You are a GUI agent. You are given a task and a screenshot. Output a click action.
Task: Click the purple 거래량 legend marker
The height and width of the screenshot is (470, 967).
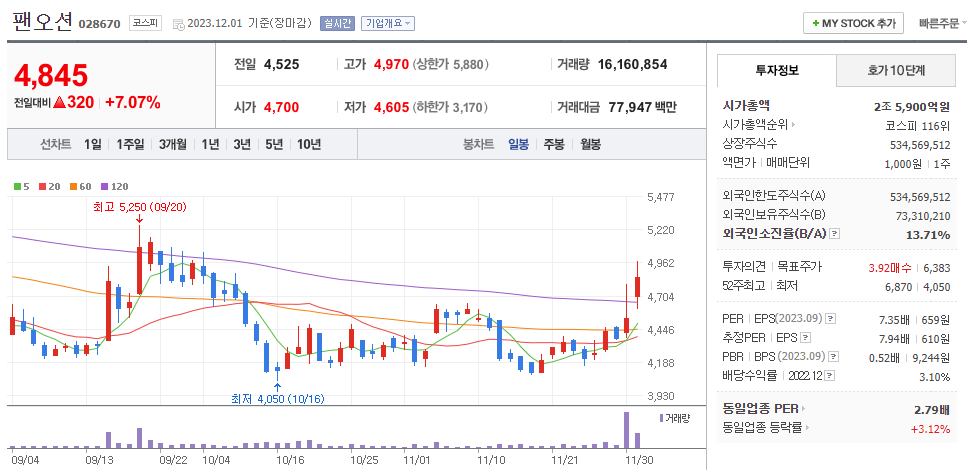(x=662, y=418)
